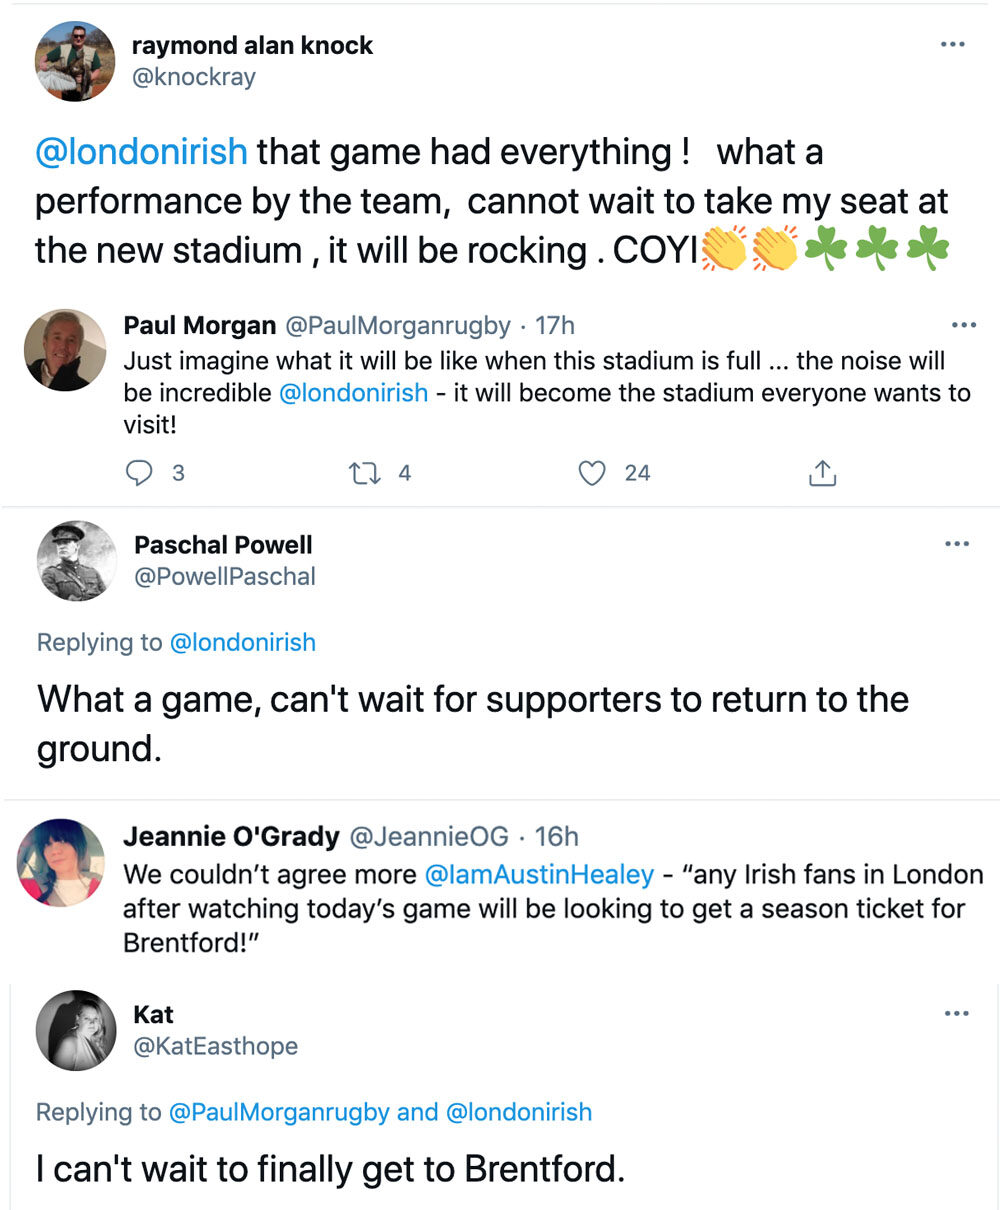Click the Jeannie O'Grady name link
This screenshot has height=1210, width=1000.
coord(231,836)
